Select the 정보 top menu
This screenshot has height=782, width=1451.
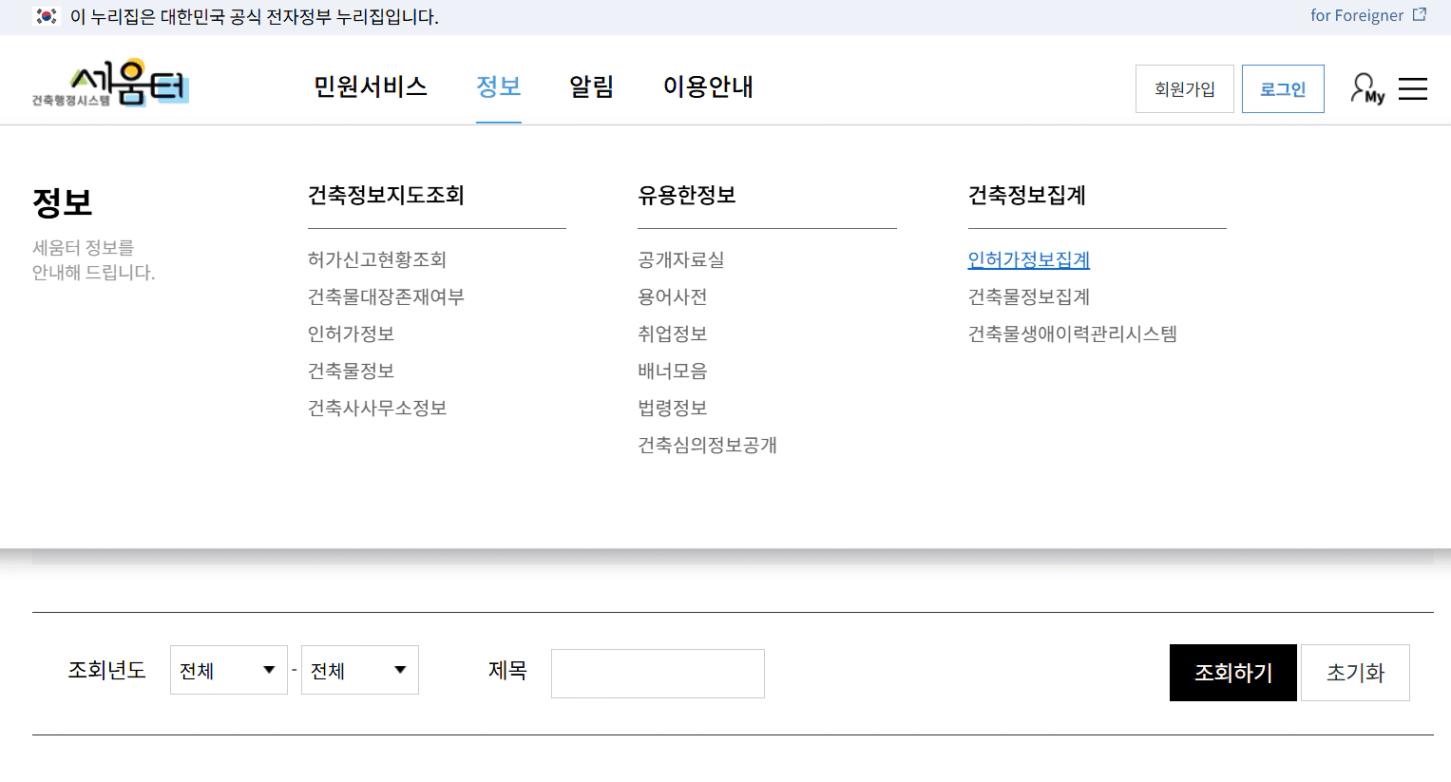498,87
